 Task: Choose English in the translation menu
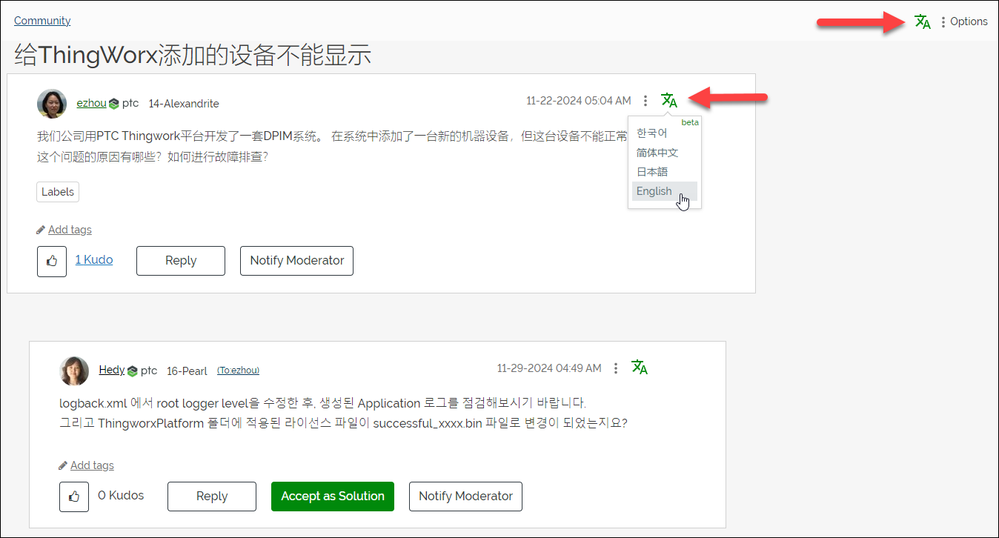pyautogui.click(x=664, y=191)
